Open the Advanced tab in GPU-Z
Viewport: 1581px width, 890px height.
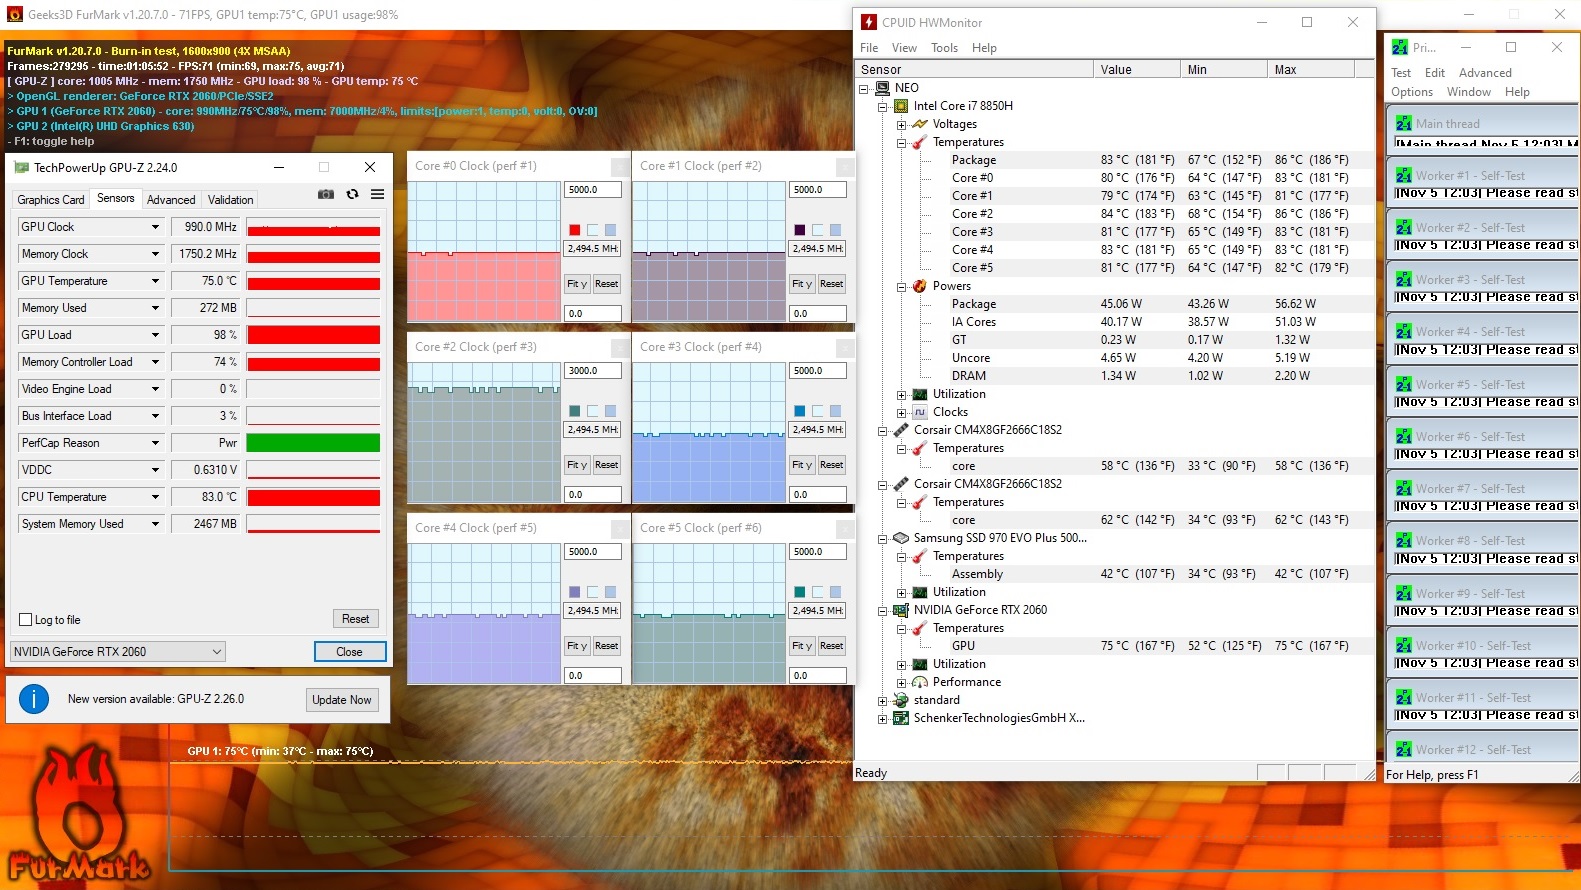tap(171, 200)
